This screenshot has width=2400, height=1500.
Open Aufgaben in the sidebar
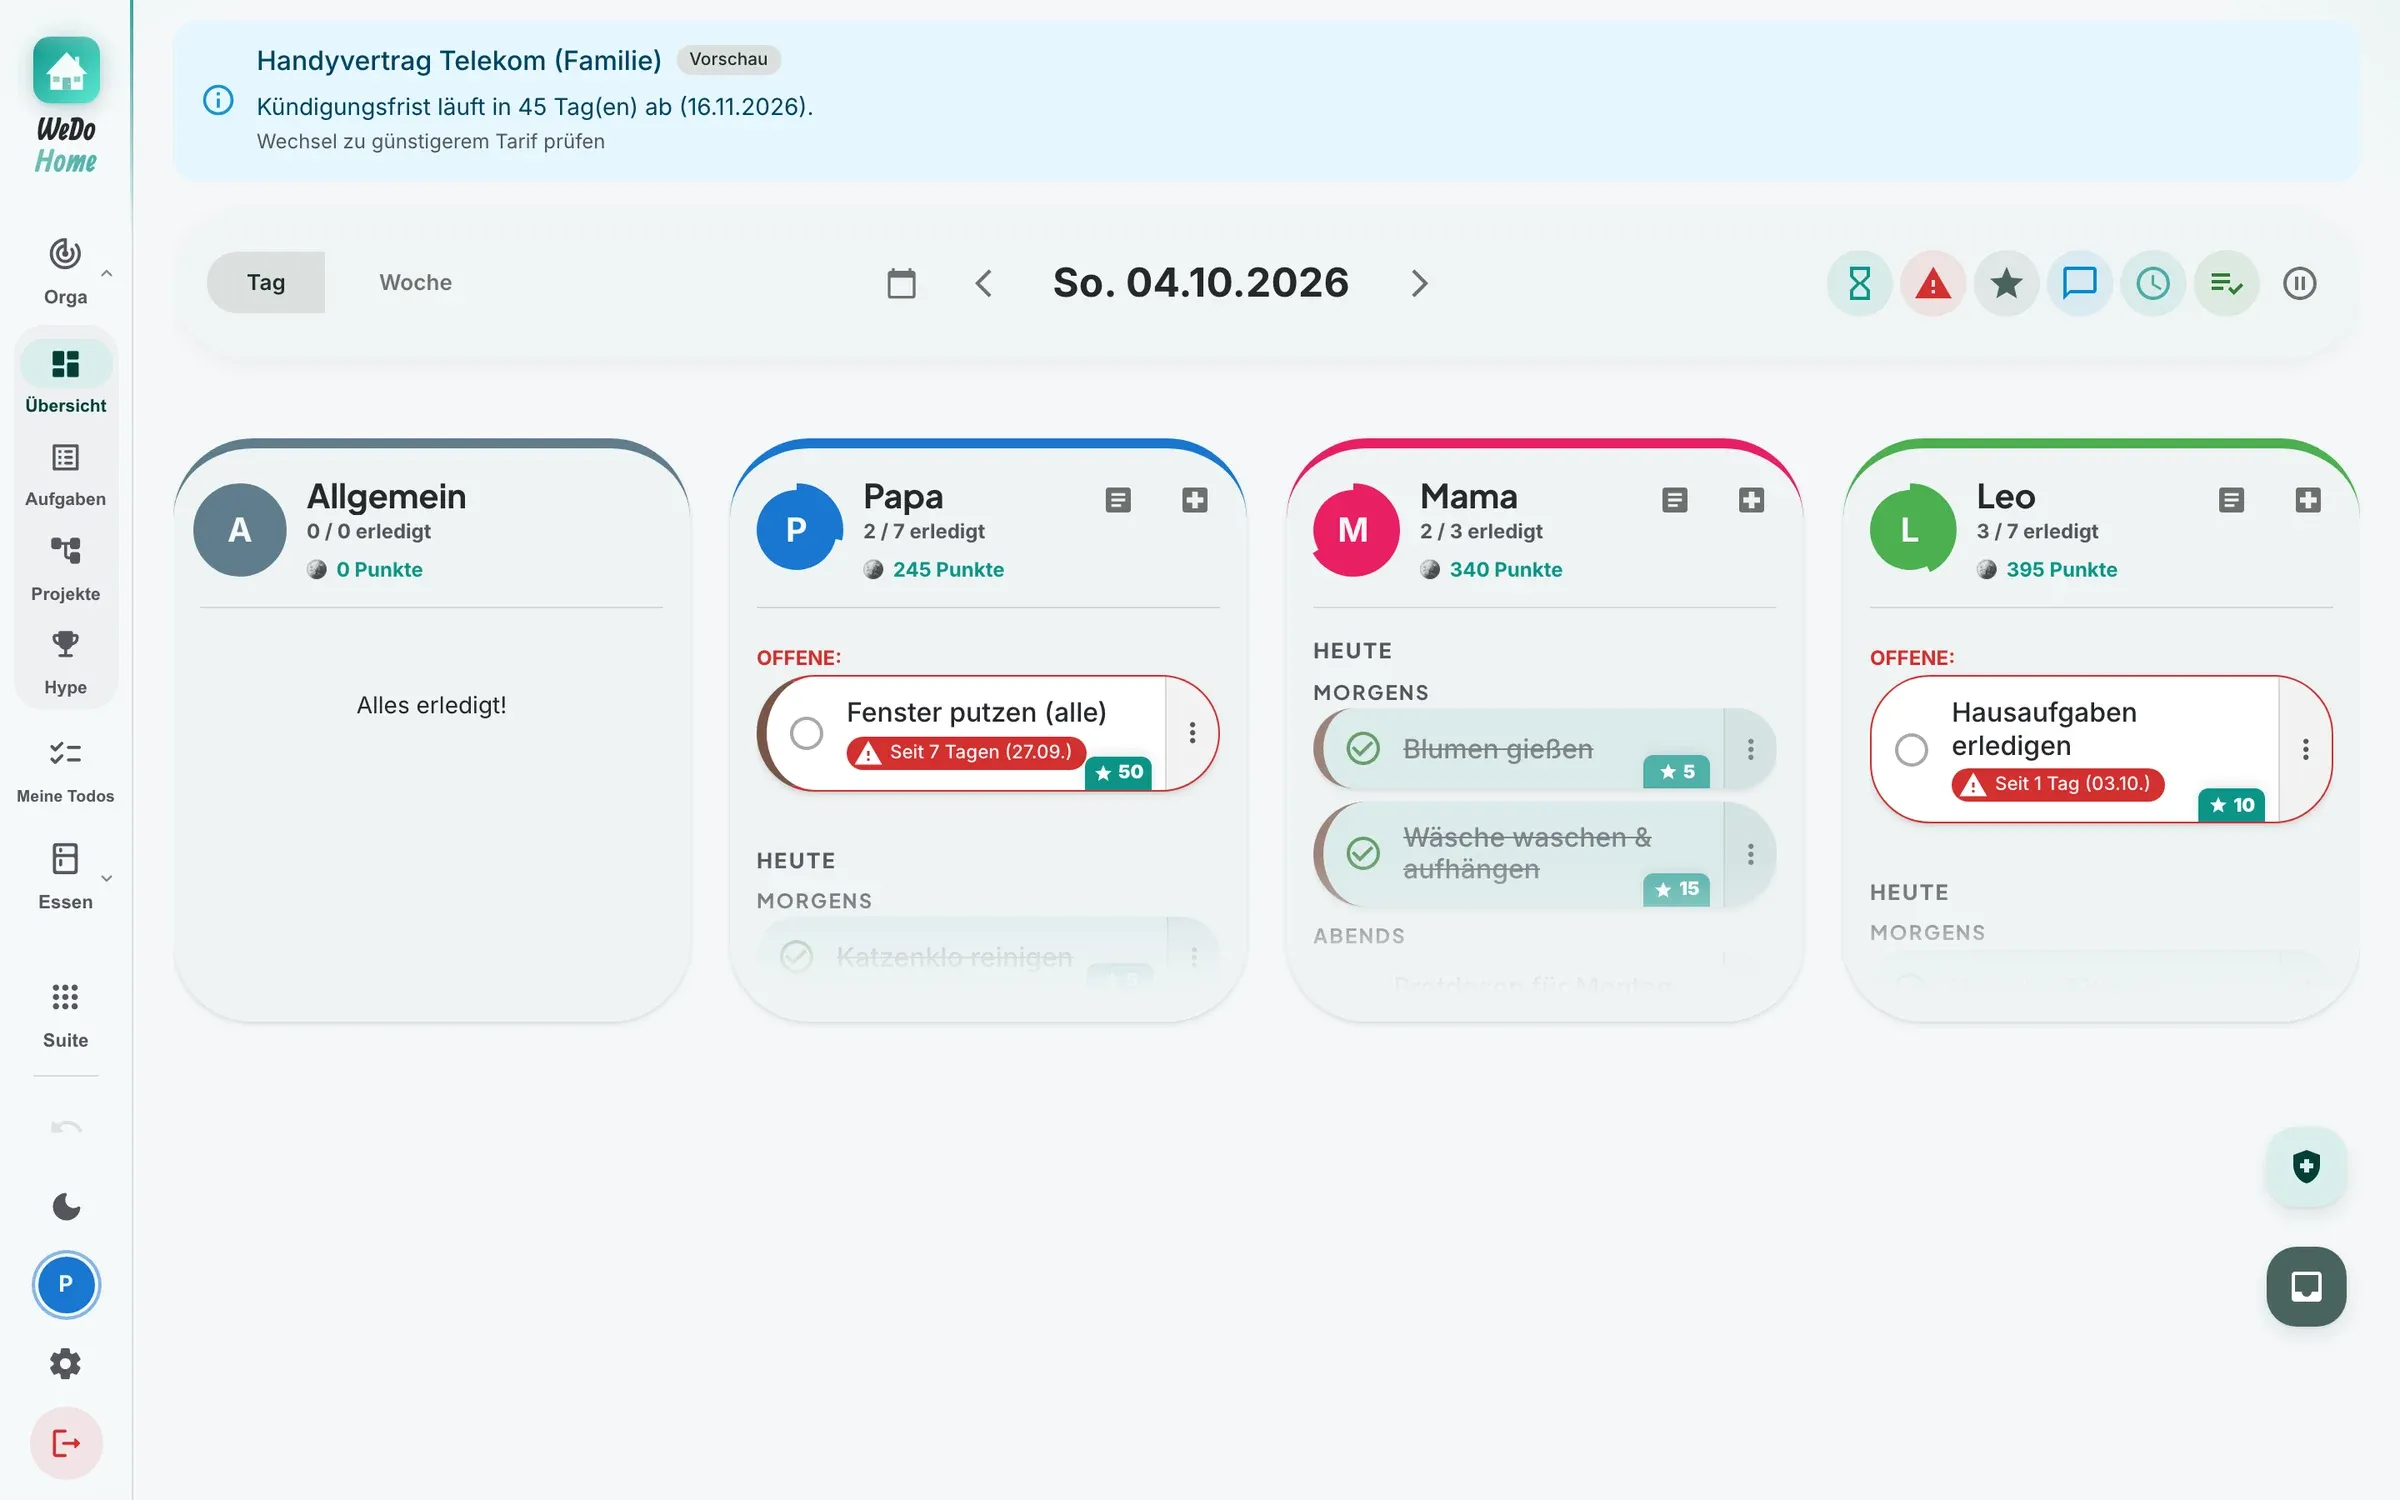(66, 475)
